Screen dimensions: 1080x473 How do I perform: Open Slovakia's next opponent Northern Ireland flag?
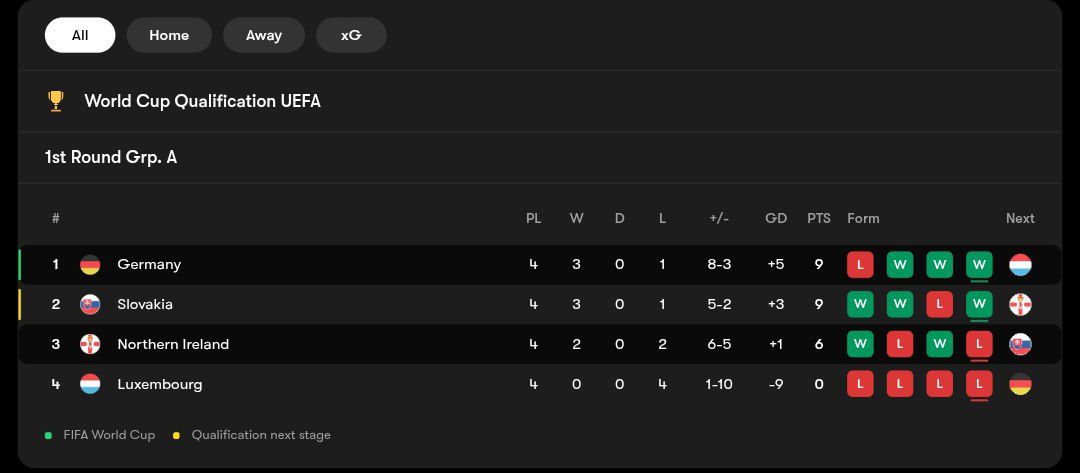coord(1020,304)
